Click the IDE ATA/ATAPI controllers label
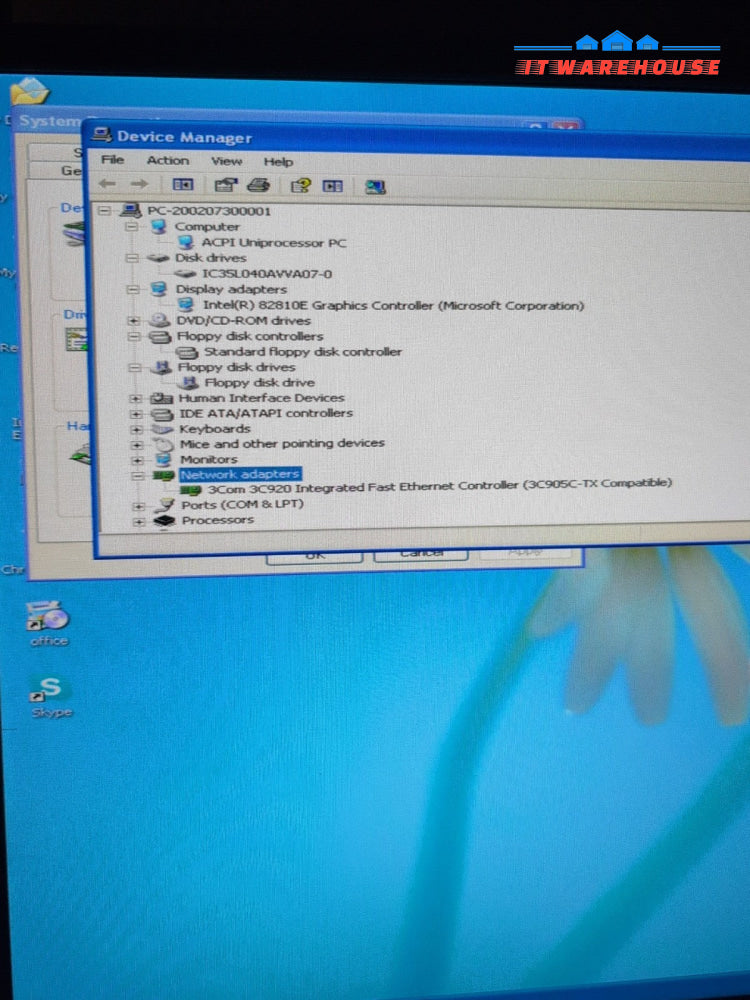Image resolution: width=750 pixels, height=1000 pixels. point(265,413)
